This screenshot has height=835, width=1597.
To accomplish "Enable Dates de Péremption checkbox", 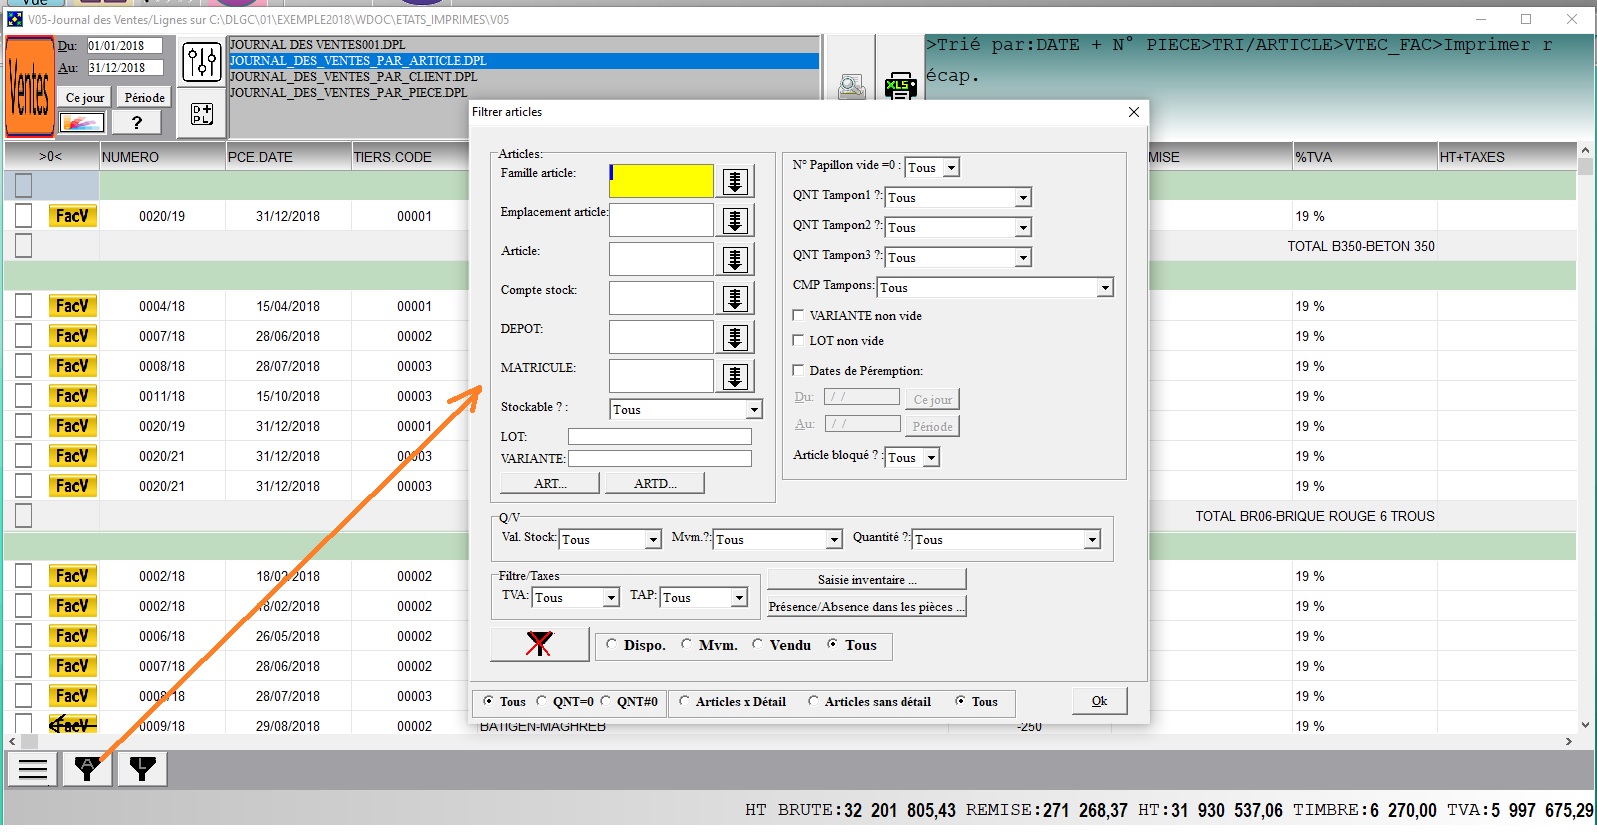I will point(798,370).
